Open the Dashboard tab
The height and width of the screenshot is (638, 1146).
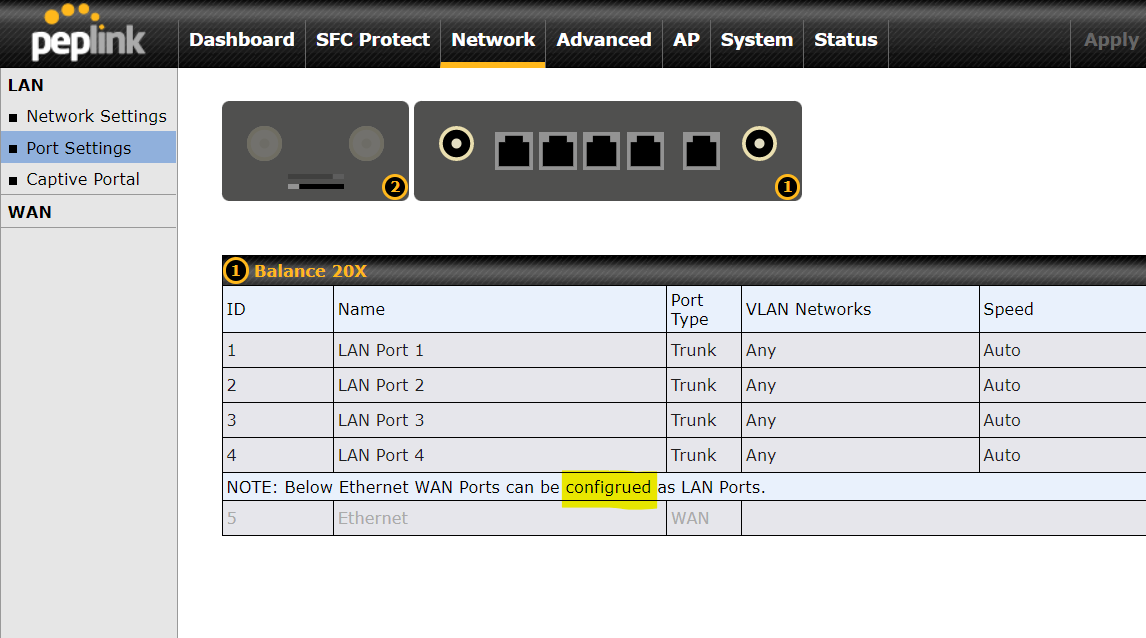point(241,40)
